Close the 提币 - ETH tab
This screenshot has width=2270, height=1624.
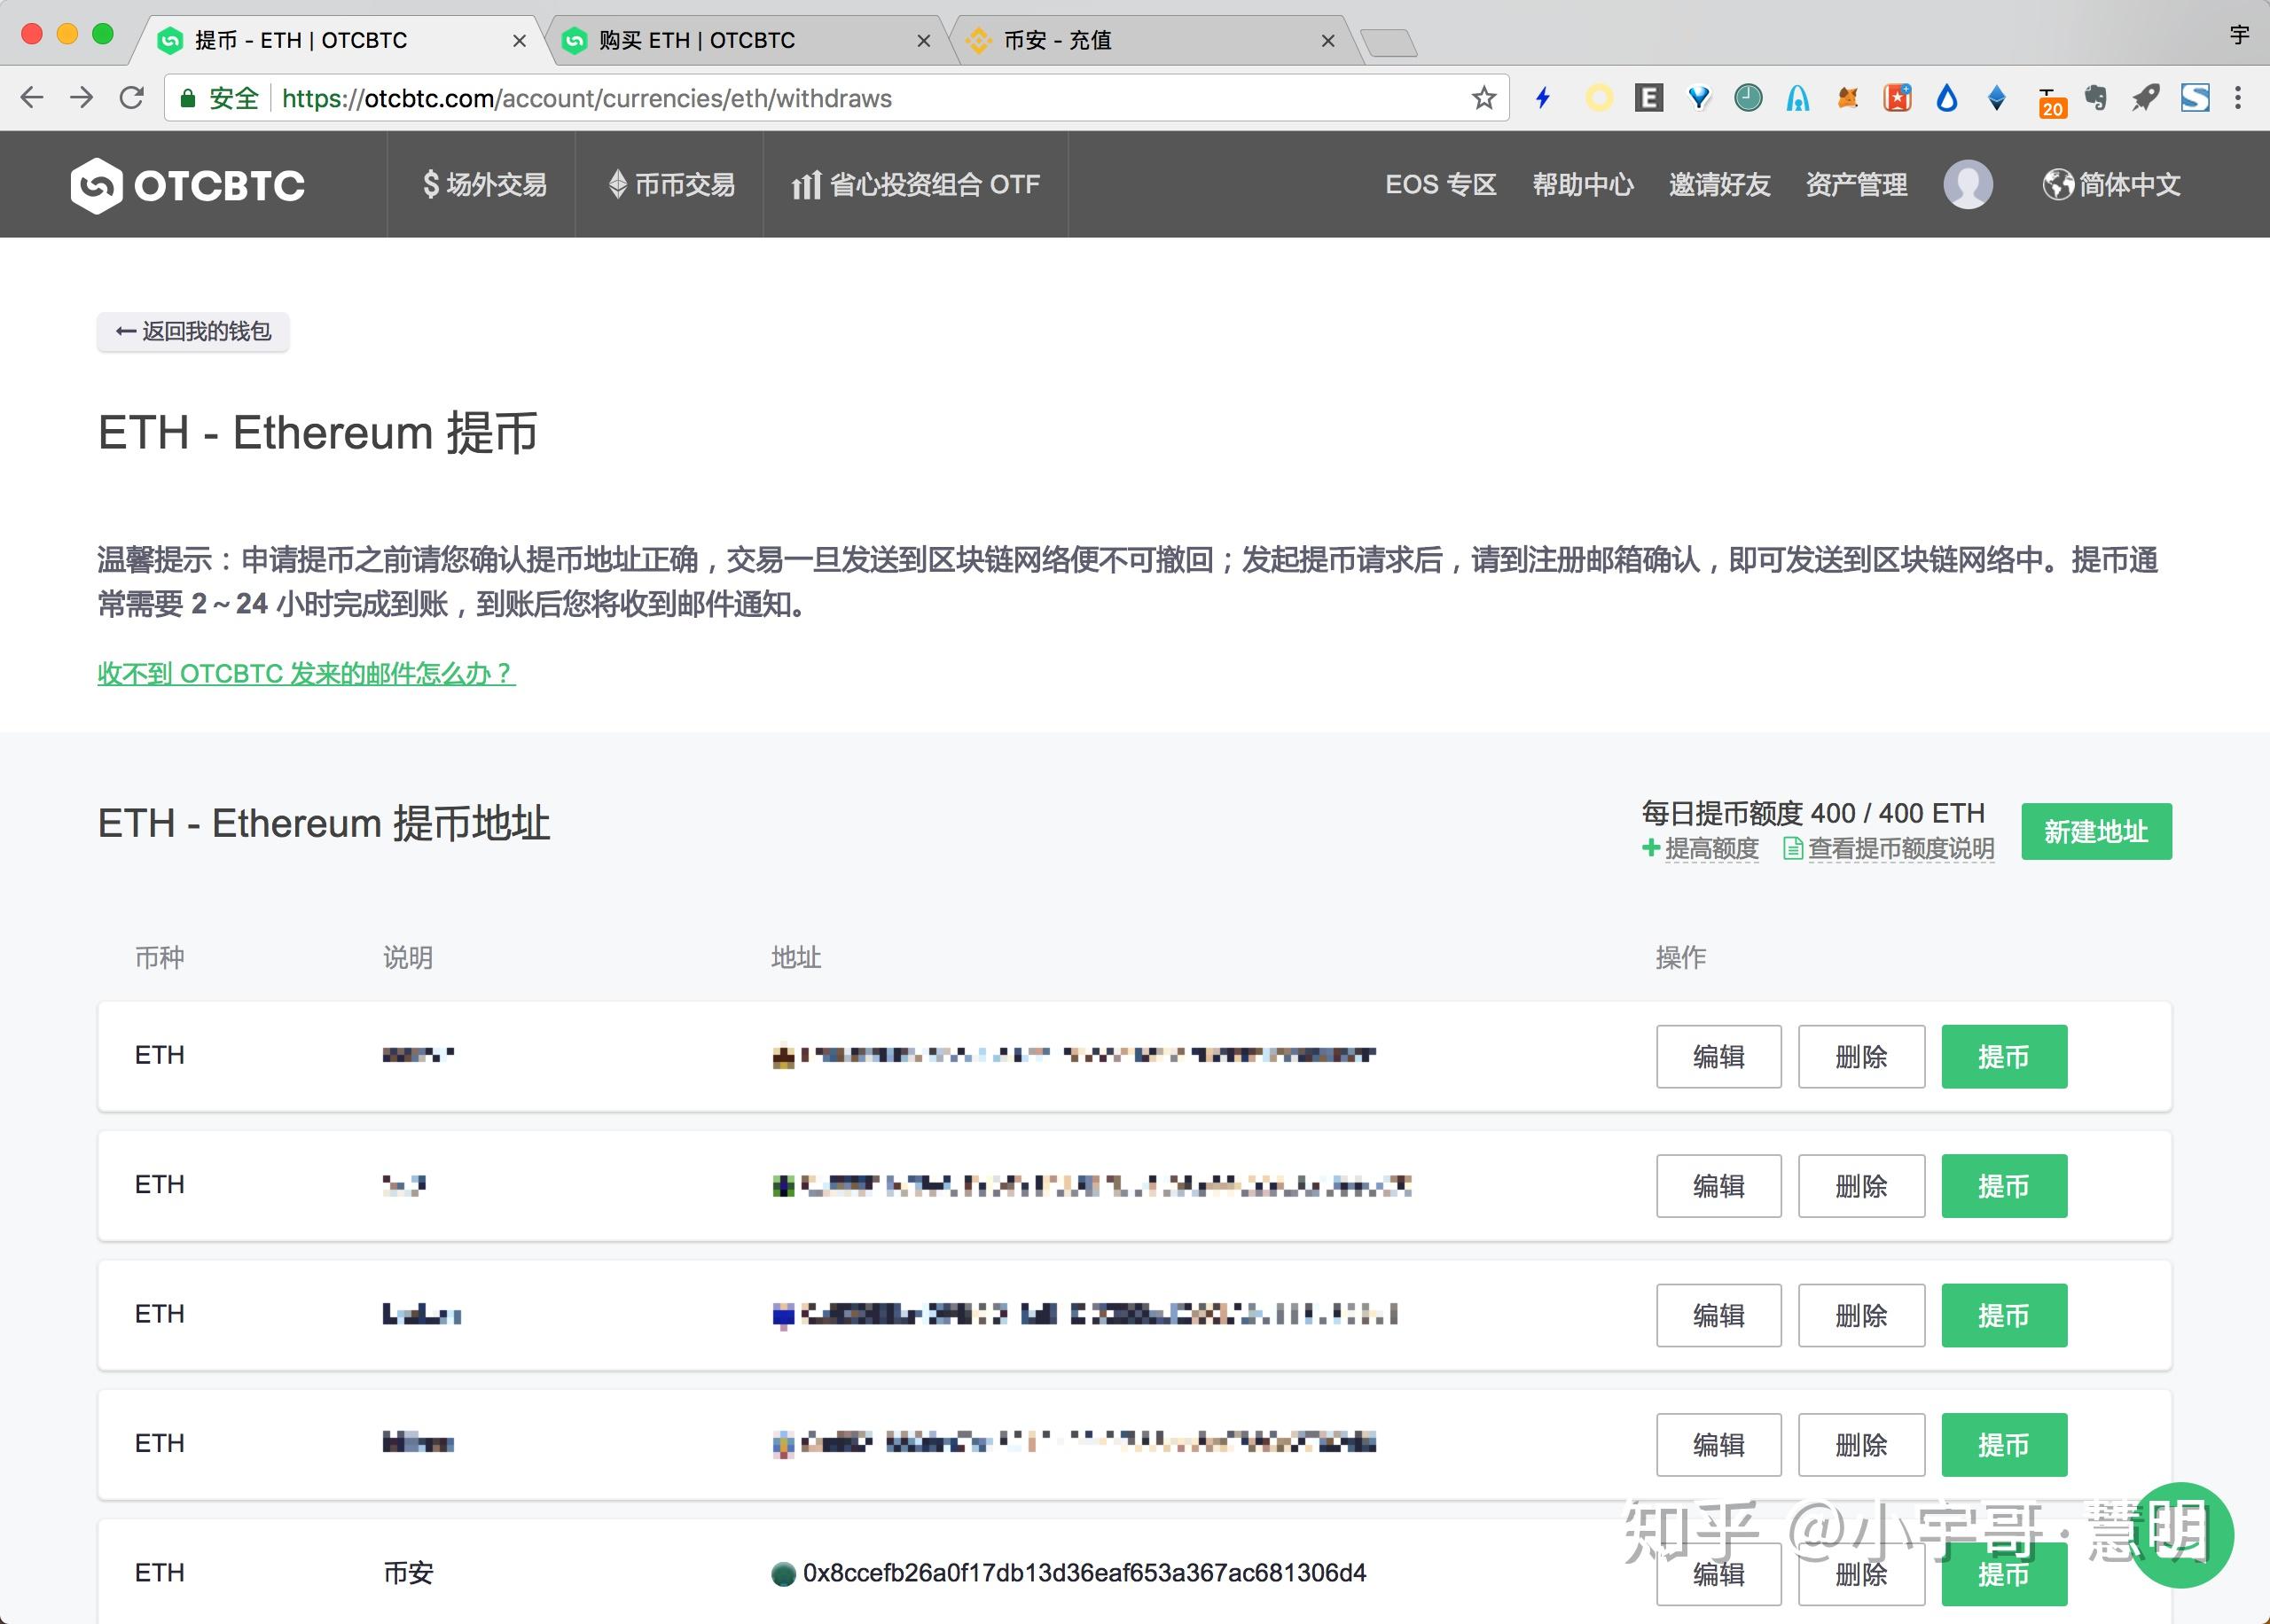point(519,41)
